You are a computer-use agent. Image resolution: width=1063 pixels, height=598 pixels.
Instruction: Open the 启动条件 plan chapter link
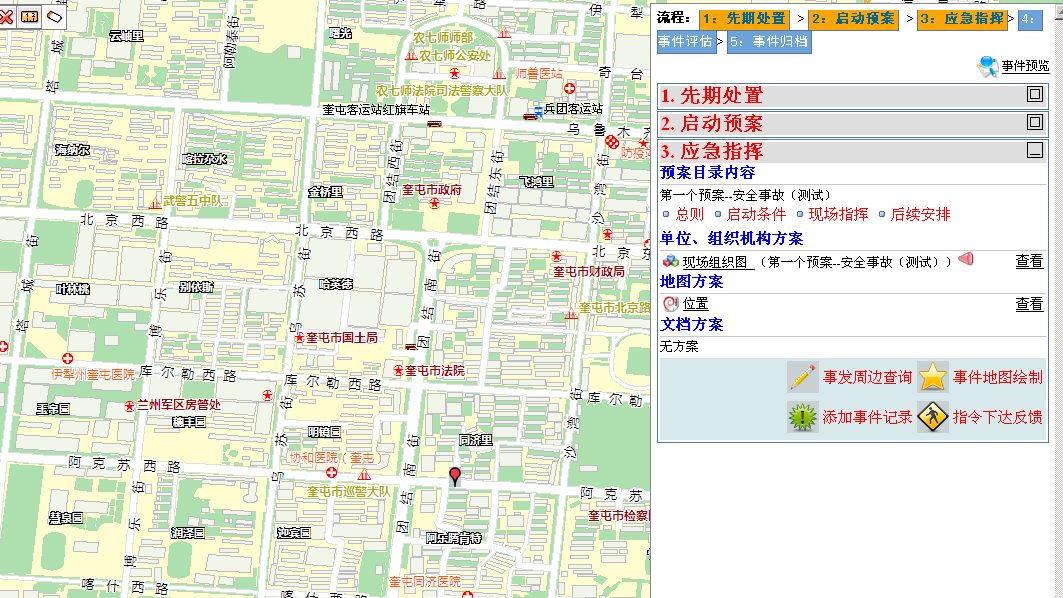pos(756,214)
